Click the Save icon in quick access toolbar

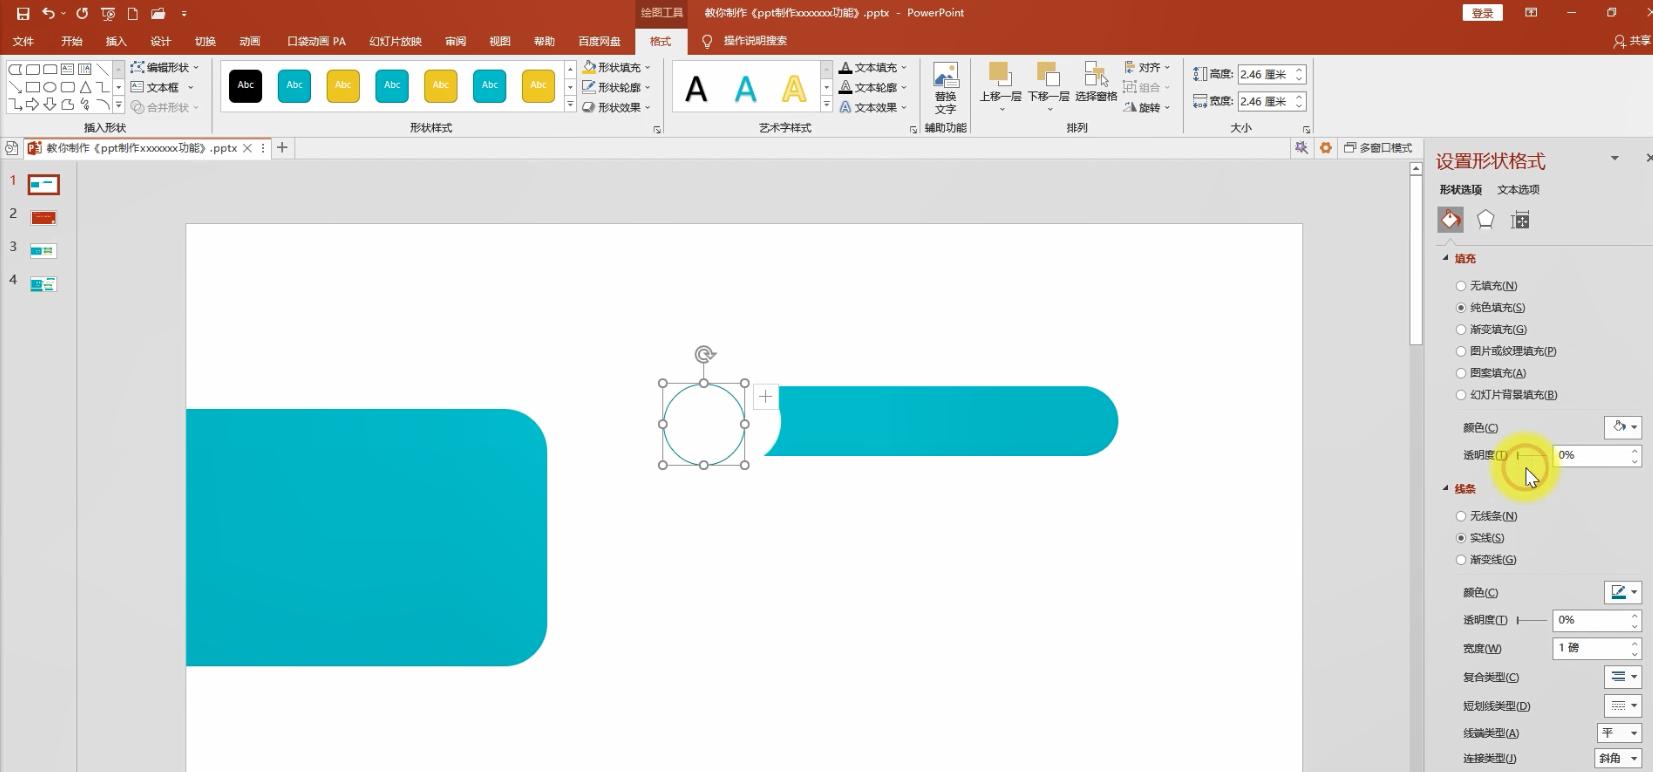coord(23,13)
